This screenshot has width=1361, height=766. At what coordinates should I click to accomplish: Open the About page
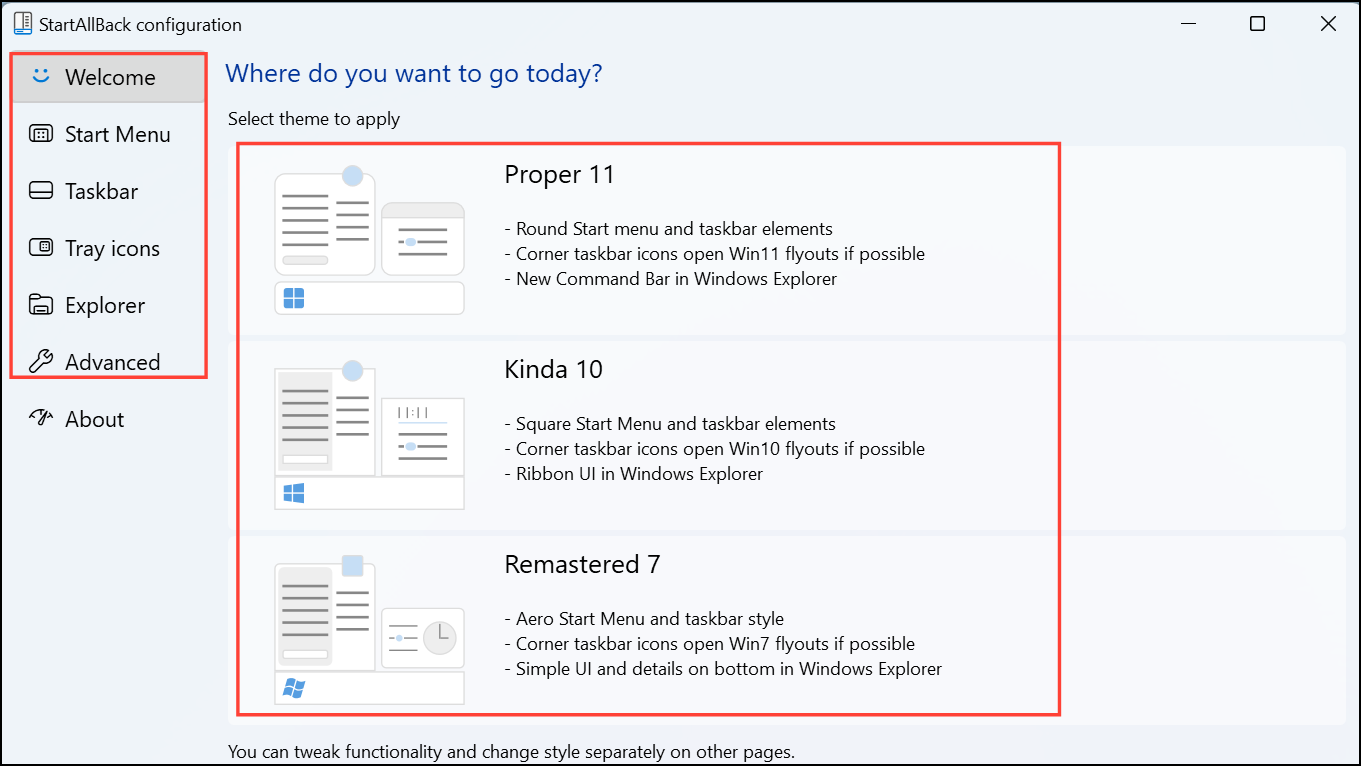tap(108, 419)
